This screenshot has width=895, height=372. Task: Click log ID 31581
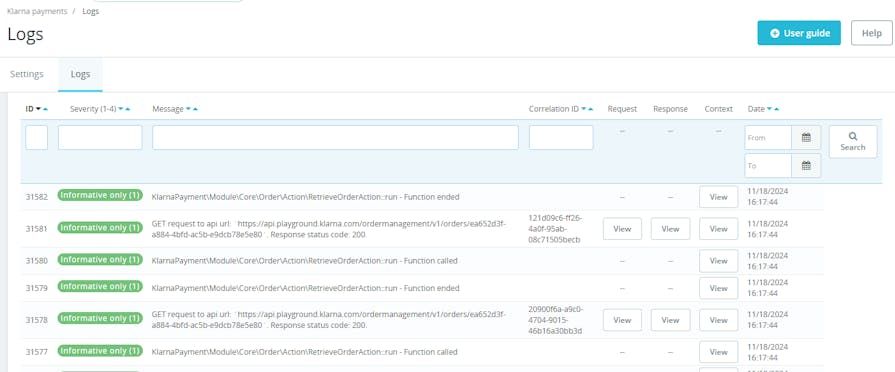pyautogui.click(x=37, y=229)
